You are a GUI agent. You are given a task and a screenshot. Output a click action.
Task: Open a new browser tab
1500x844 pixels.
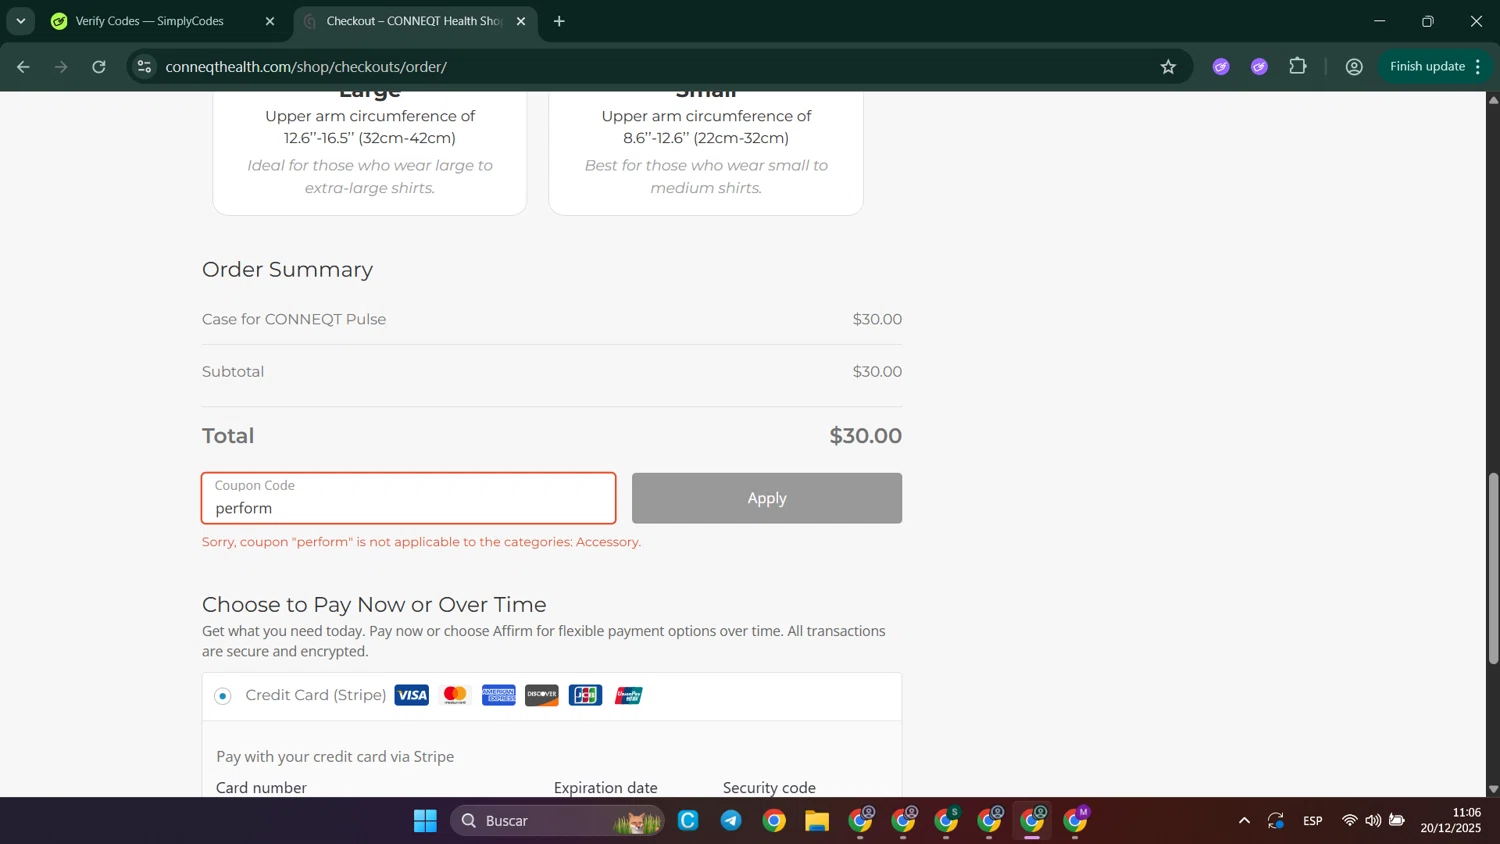point(559,21)
